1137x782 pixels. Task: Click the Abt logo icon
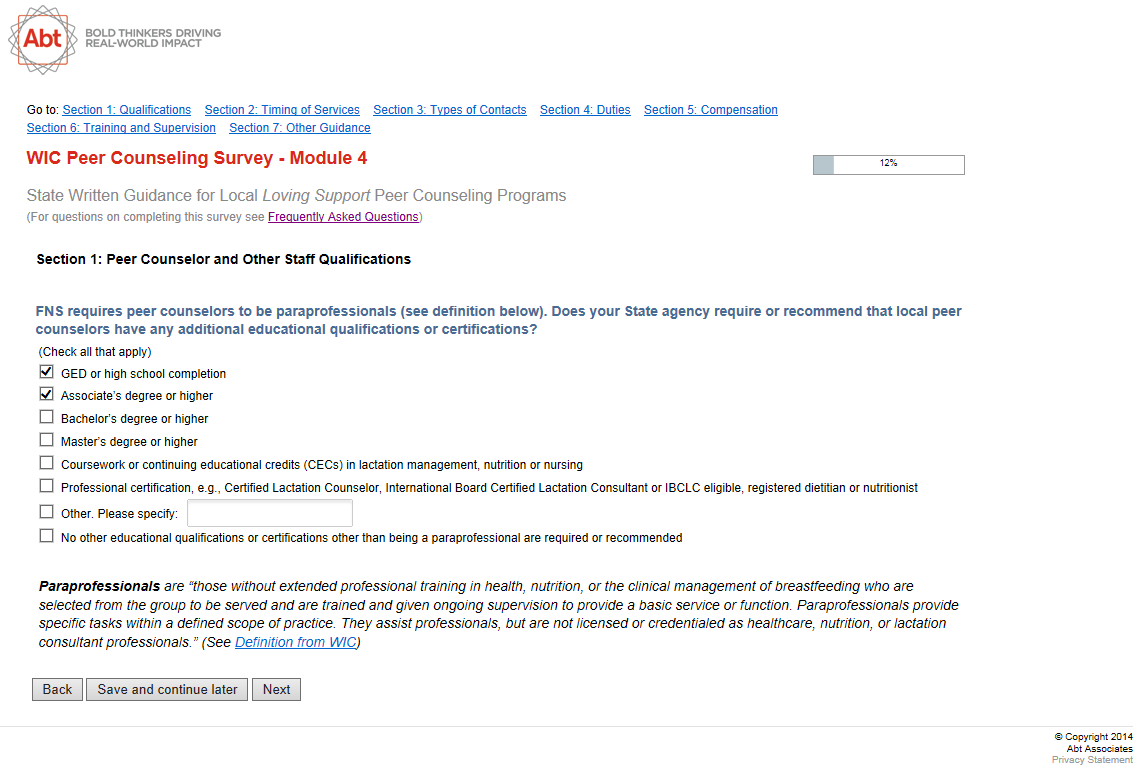tap(42, 39)
